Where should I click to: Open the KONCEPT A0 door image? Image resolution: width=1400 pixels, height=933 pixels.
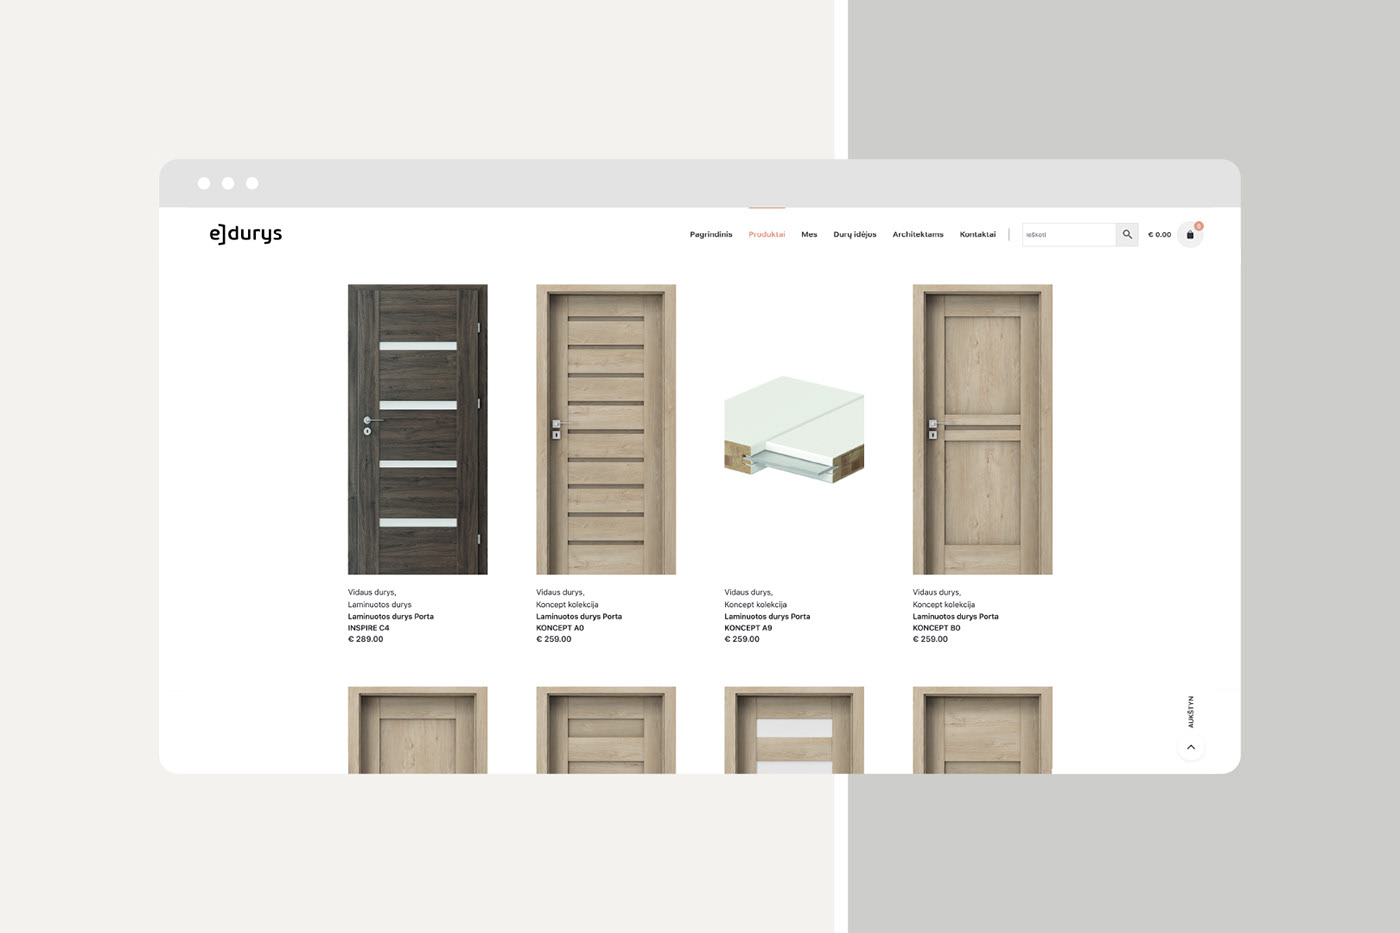point(606,429)
